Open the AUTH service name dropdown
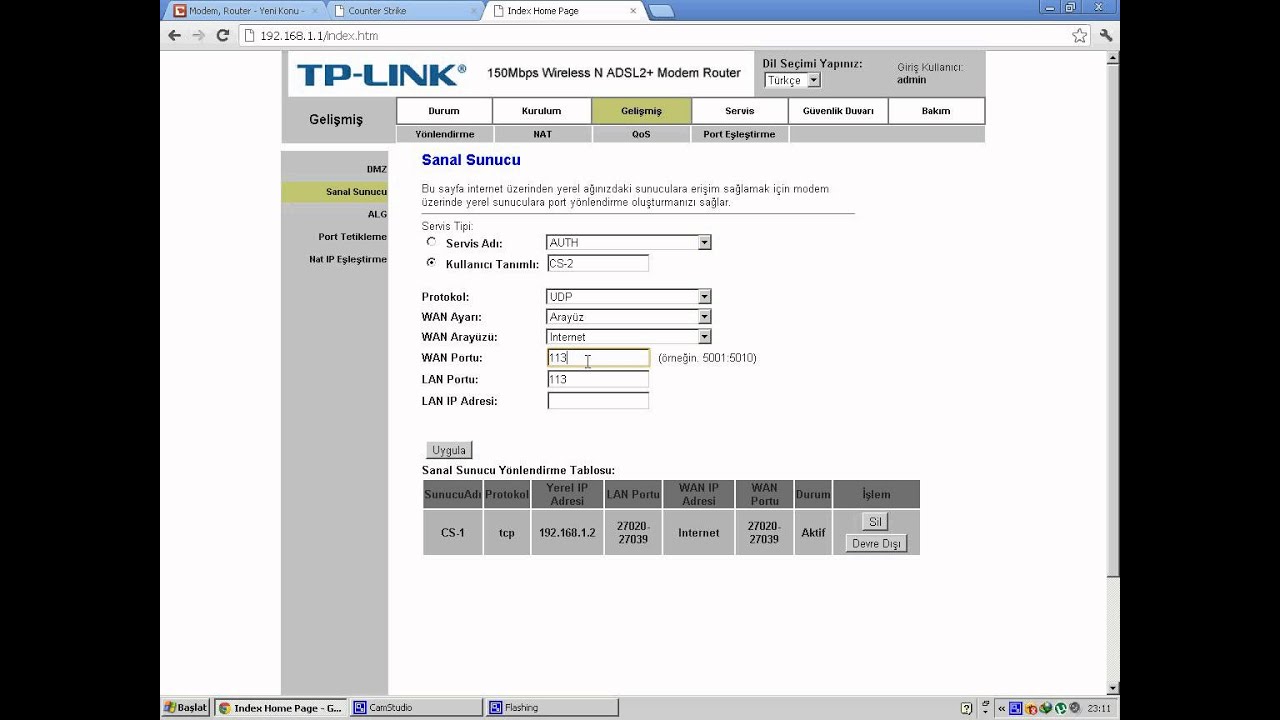 628,242
